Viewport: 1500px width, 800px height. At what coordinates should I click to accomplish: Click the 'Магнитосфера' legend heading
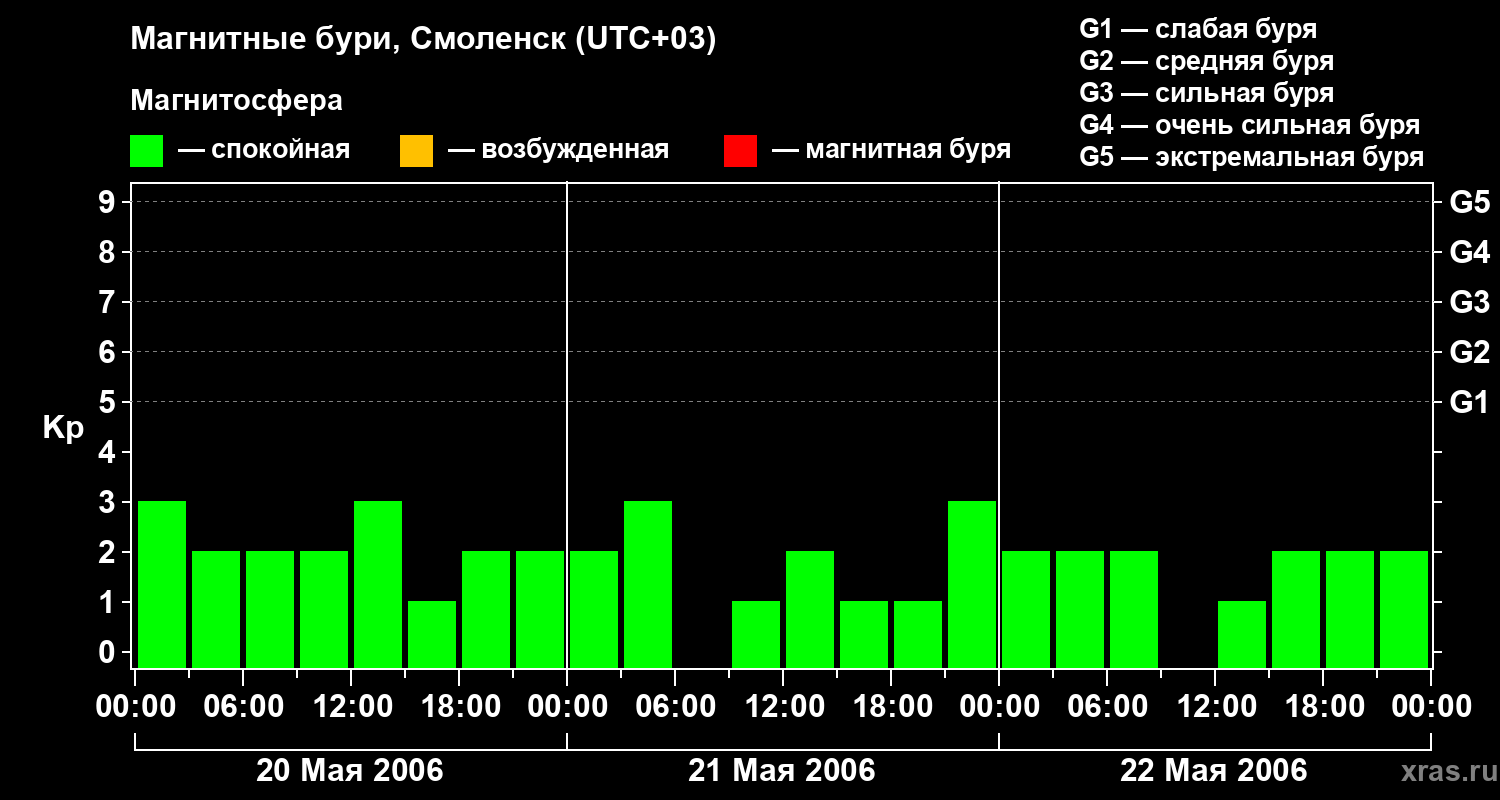click(236, 101)
